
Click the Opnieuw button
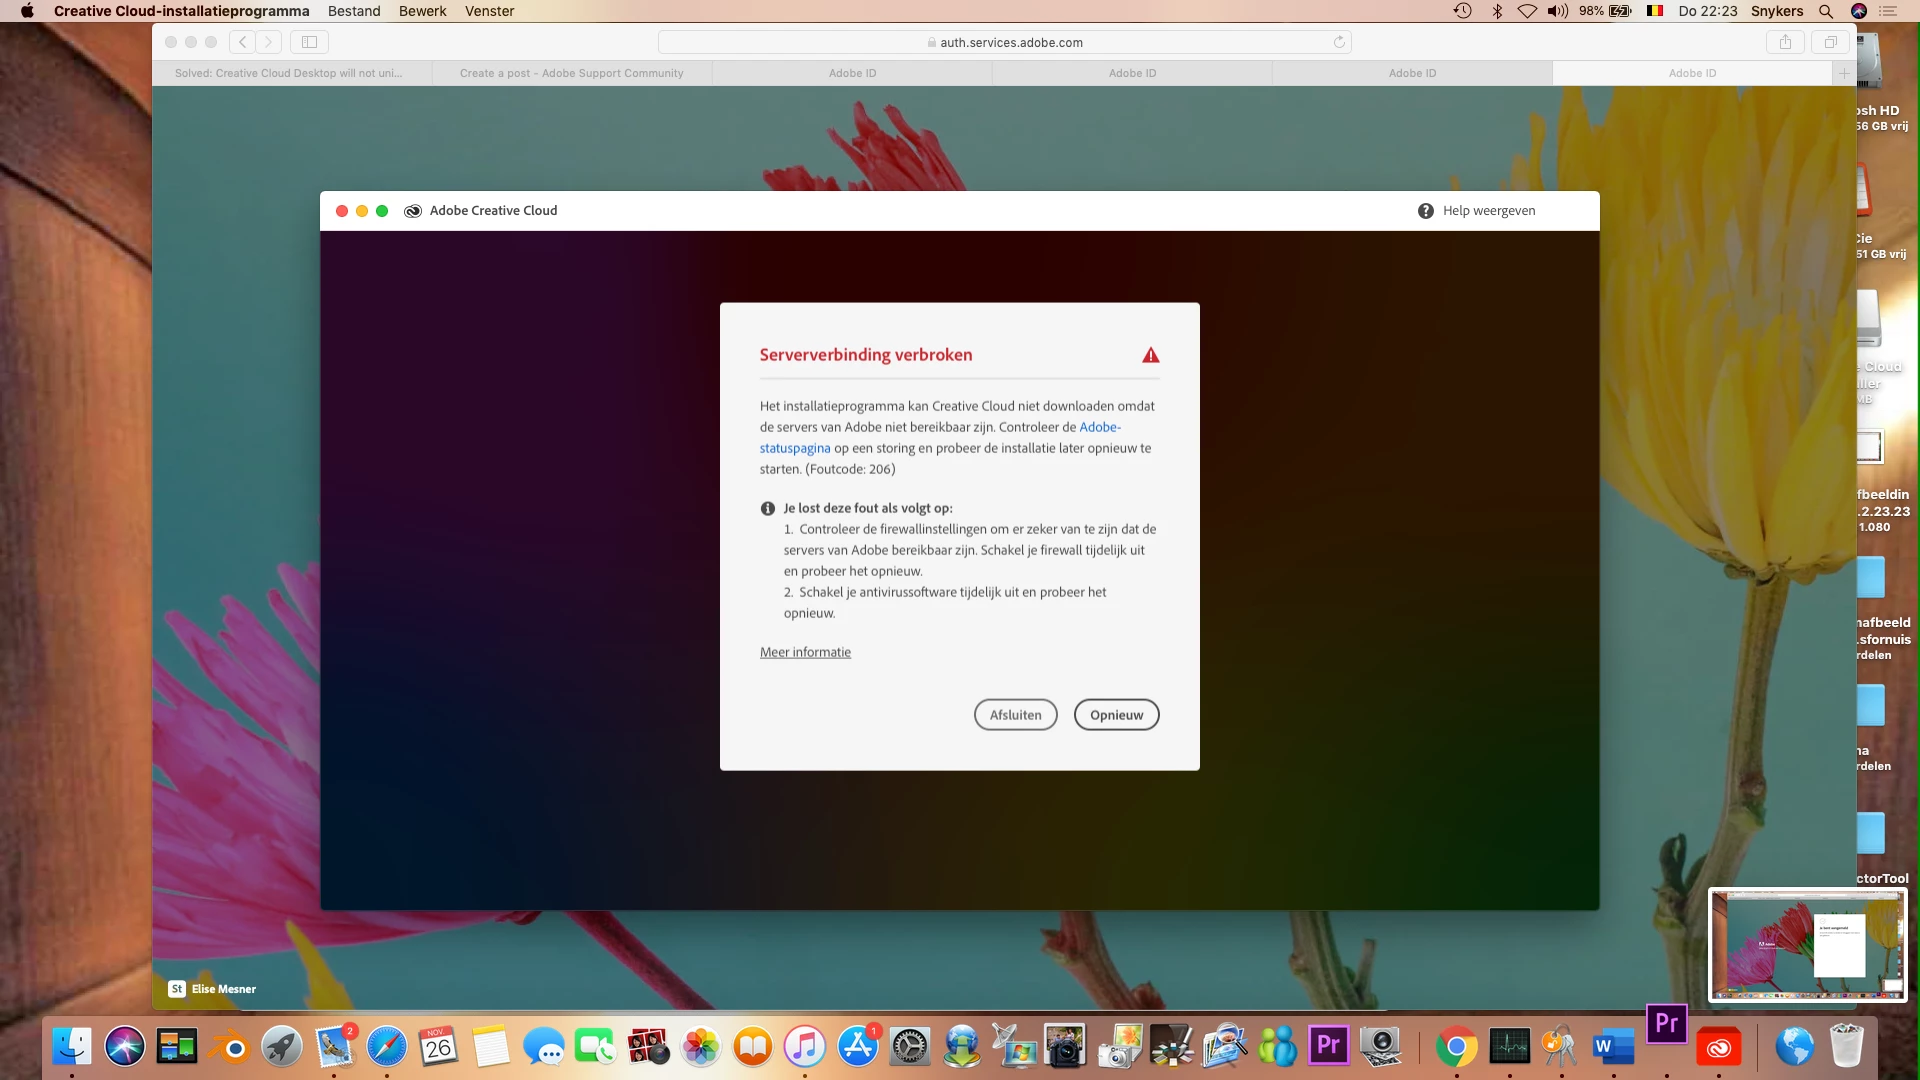1116,715
